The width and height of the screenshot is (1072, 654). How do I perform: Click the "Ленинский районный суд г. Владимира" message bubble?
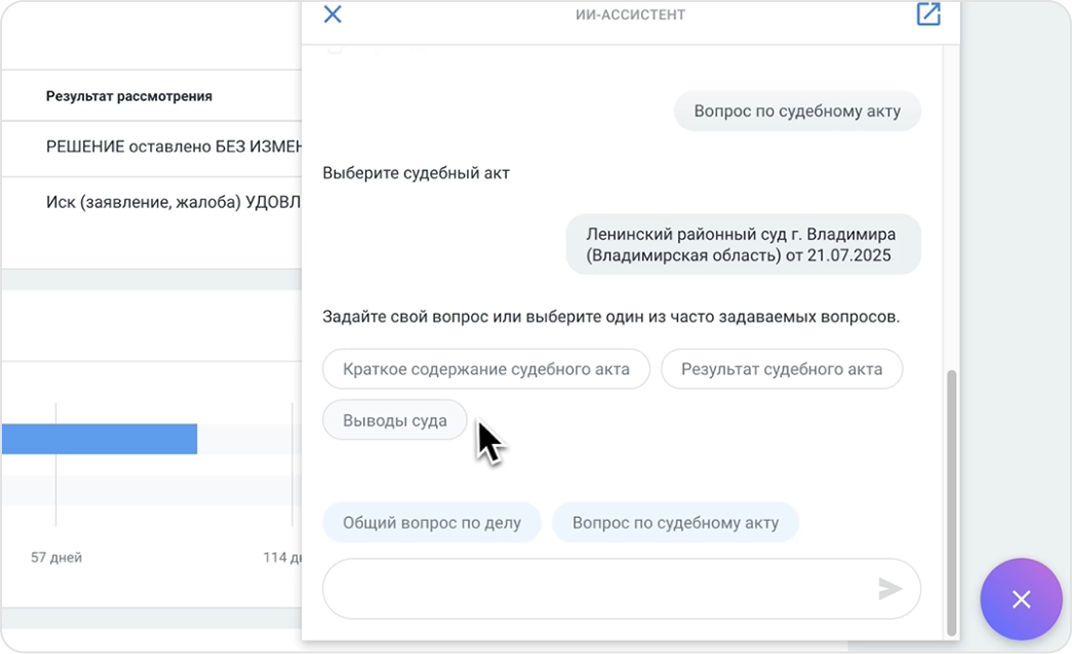tap(742, 244)
